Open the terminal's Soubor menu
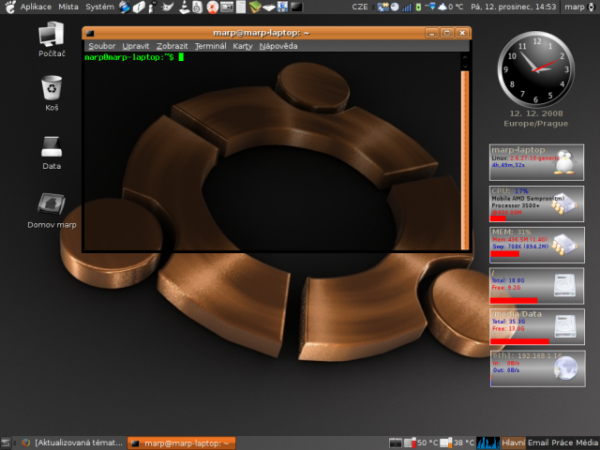The width and height of the screenshot is (600, 450). [101, 46]
